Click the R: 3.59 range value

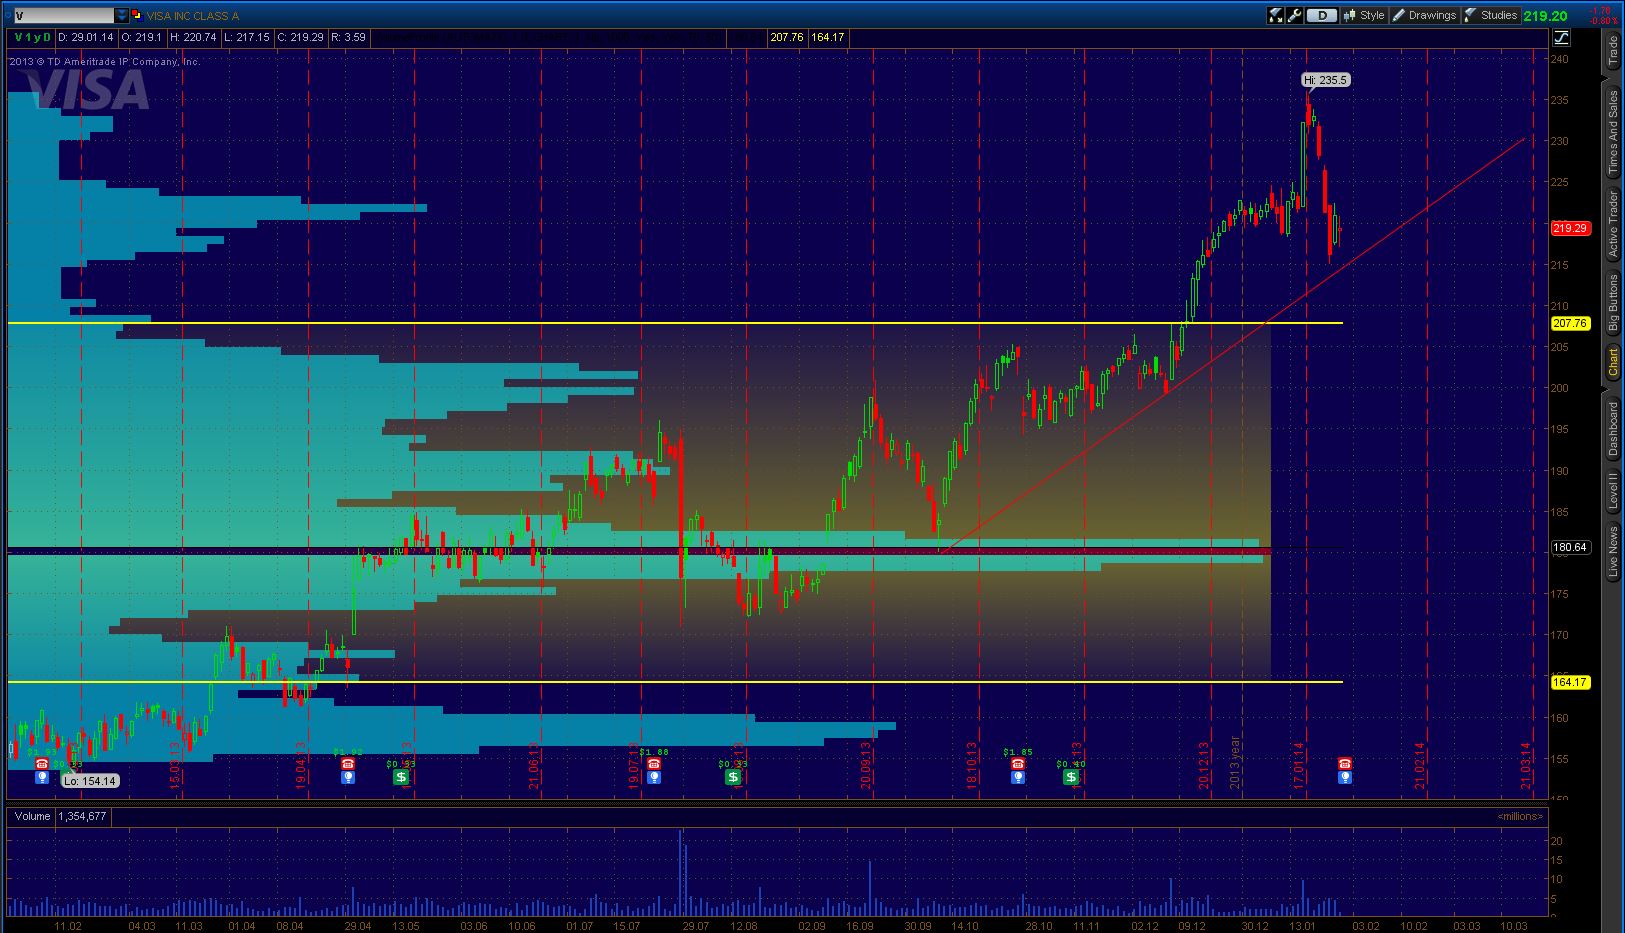pos(349,37)
